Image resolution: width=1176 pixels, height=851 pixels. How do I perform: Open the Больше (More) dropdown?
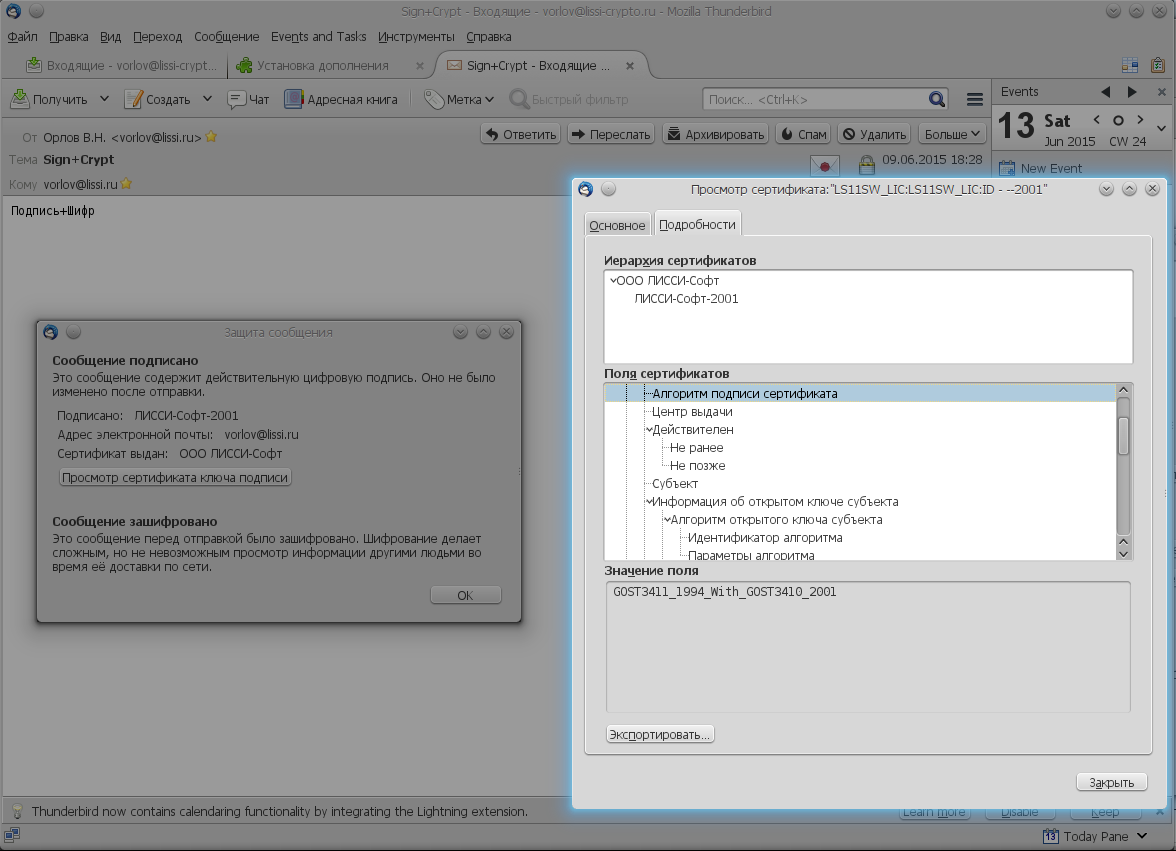pos(953,134)
